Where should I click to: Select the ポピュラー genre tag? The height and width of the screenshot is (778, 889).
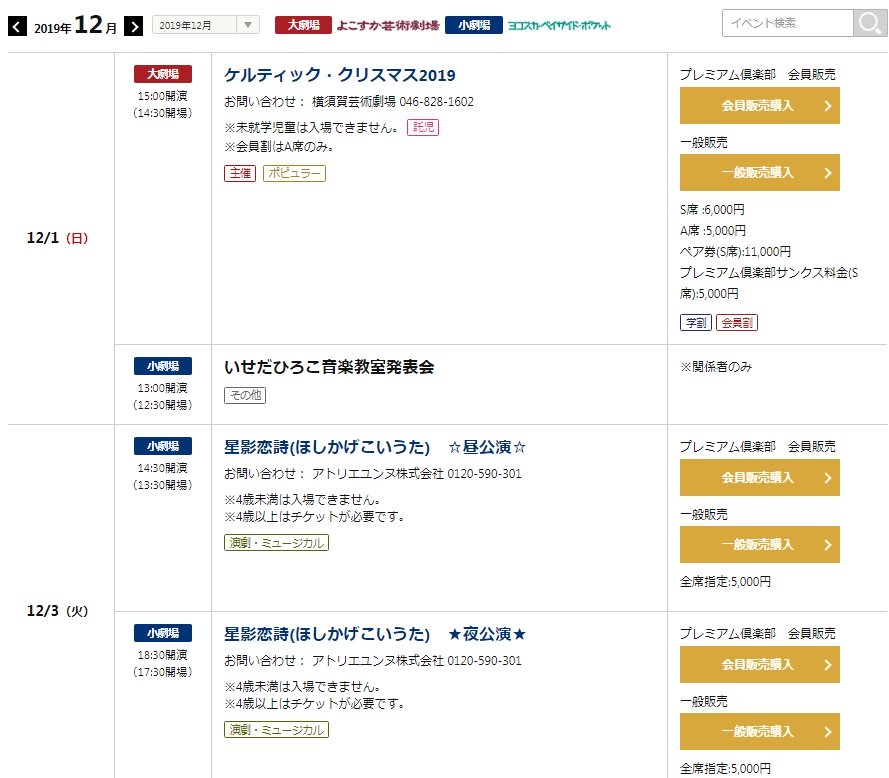tap(294, 173)
